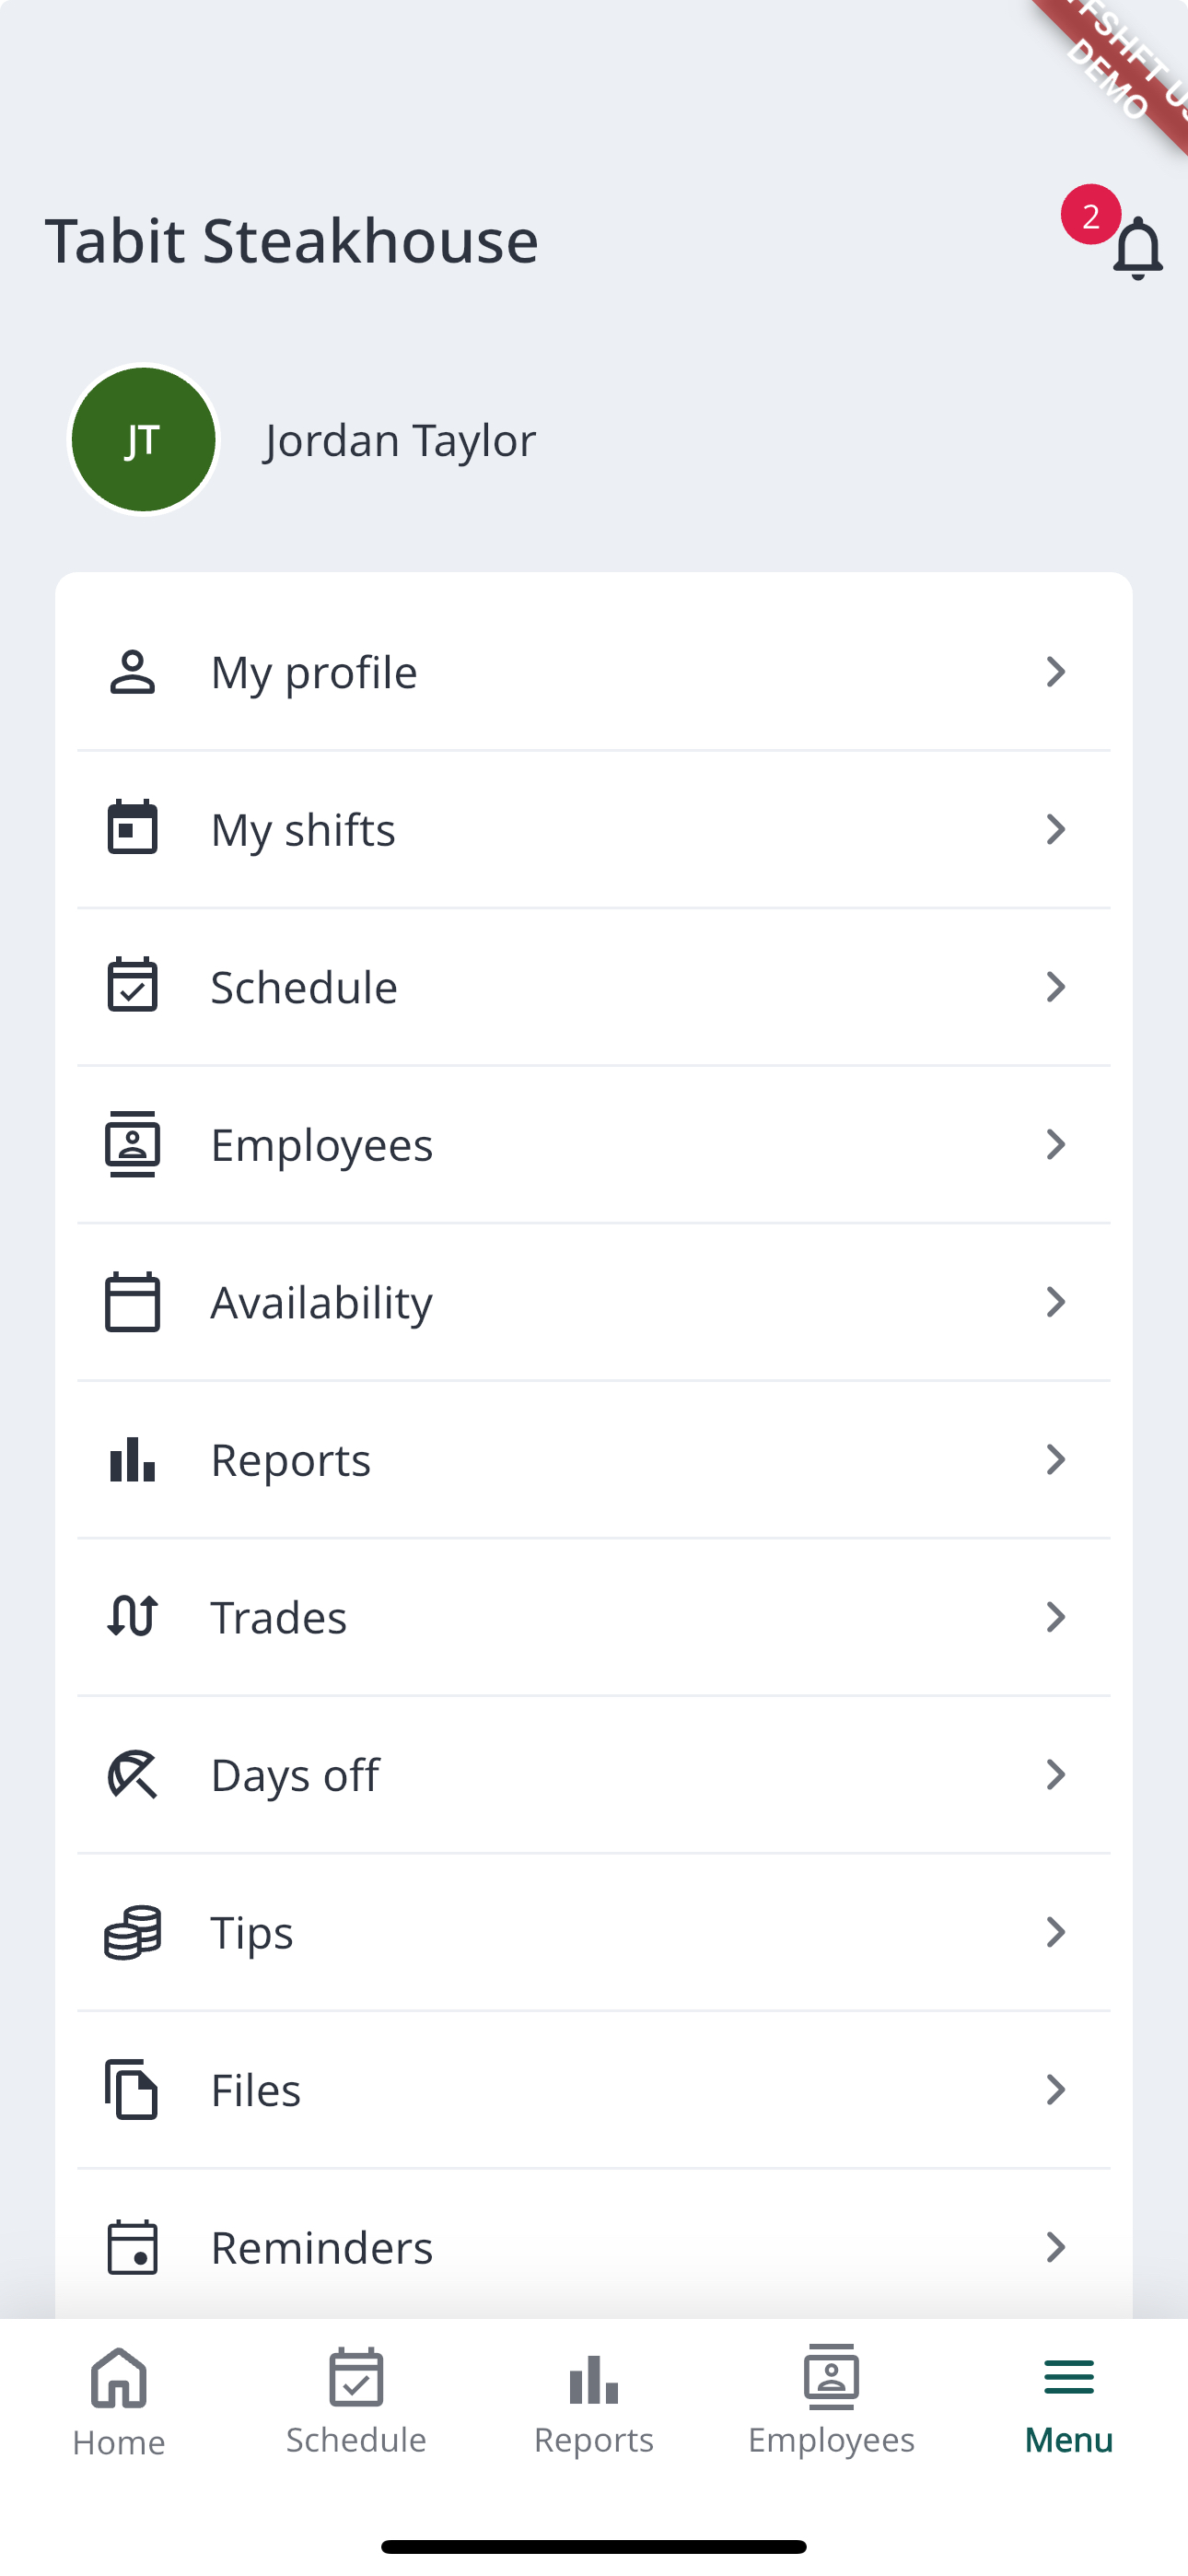Click the Reminders calendar icon
This screenshot has height=2576, width=1188.
click(132, 2247)
